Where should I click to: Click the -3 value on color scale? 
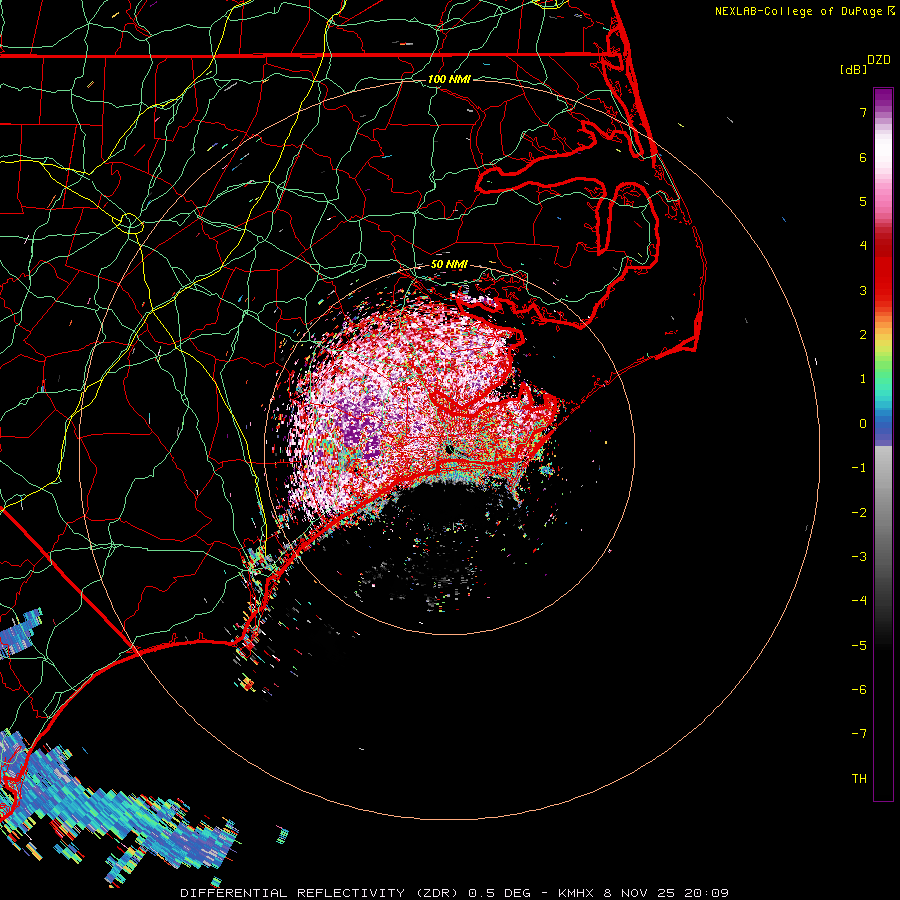[x=859, y=557]
